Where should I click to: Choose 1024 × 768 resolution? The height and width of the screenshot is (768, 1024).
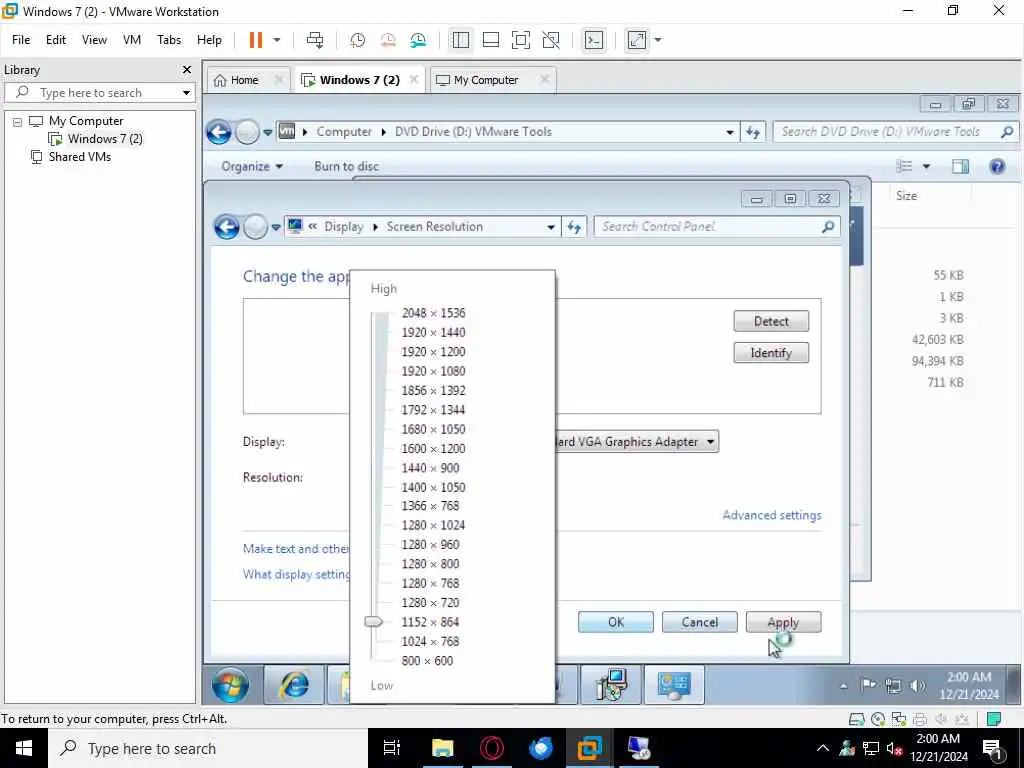(430, 642)
